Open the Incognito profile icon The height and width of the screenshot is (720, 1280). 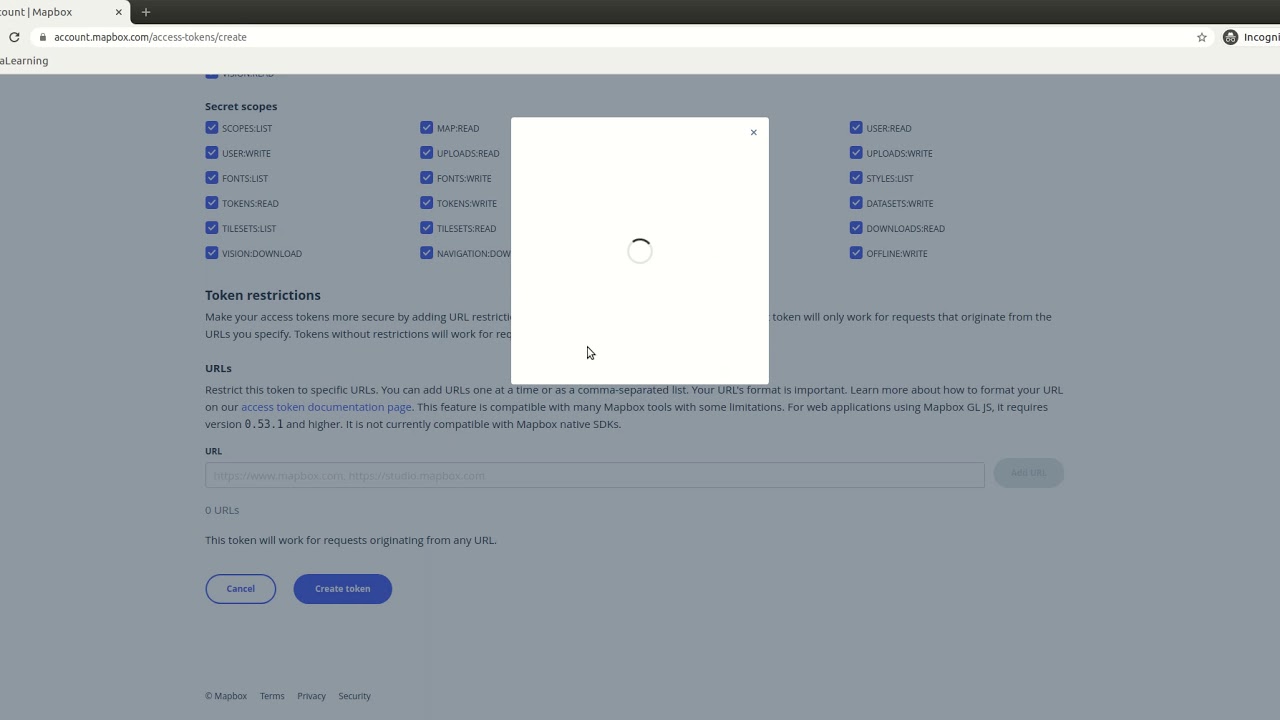[x=1231, y=37]
